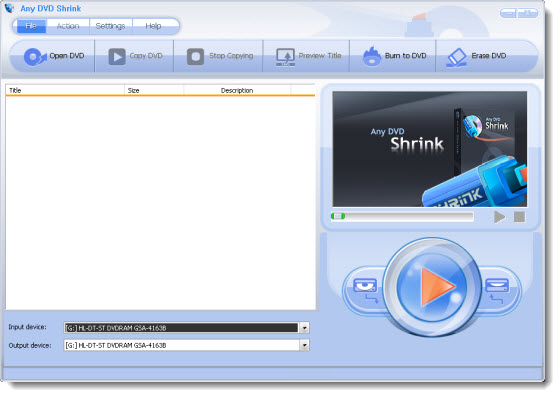This screenshot has width=560, height=397.
Task: Open the File menu
Action: coord(31,26)
